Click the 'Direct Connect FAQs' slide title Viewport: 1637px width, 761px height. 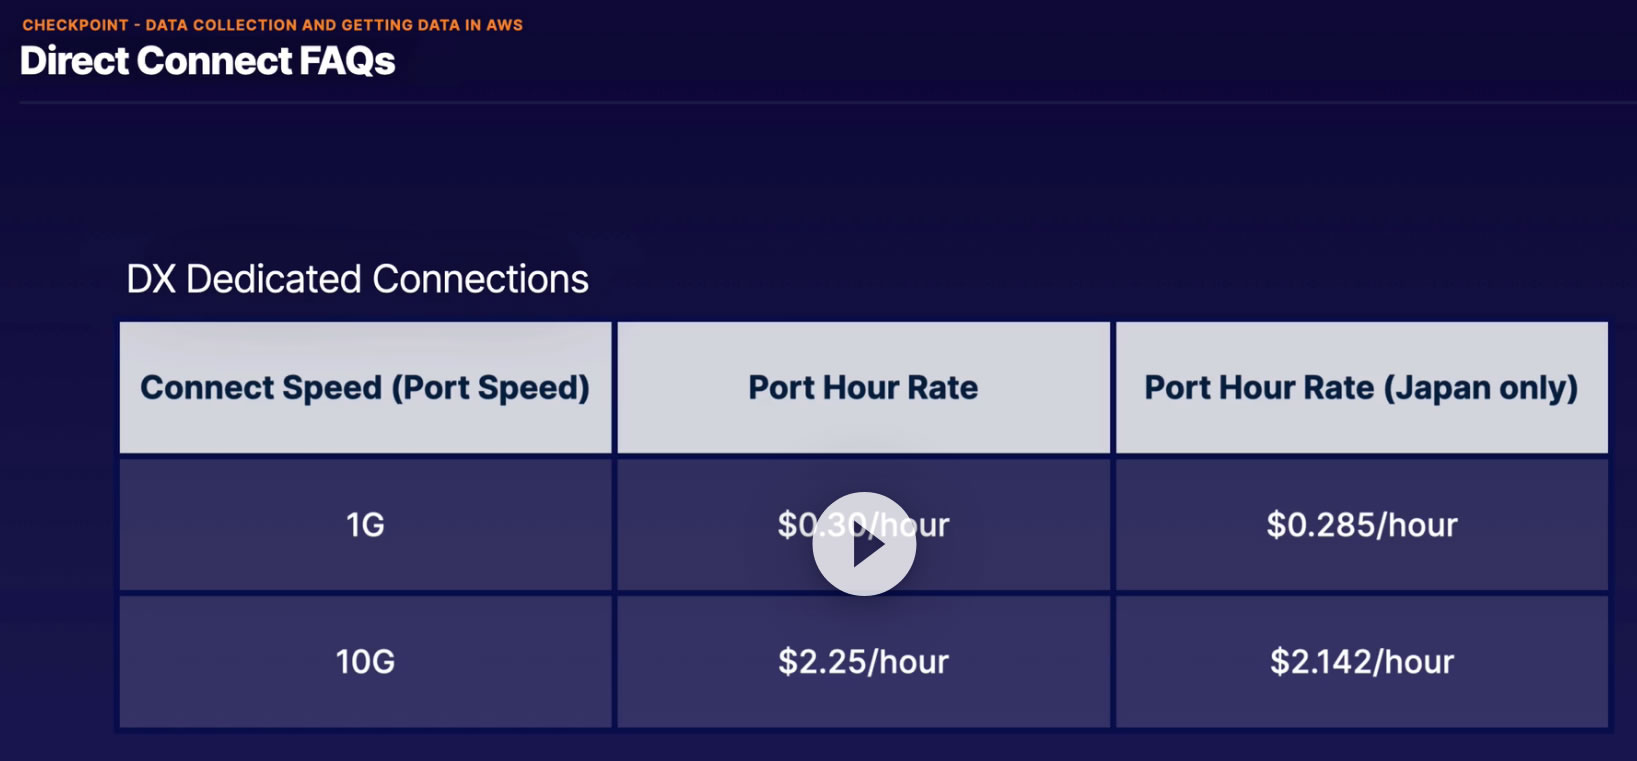tap(208, 61)
